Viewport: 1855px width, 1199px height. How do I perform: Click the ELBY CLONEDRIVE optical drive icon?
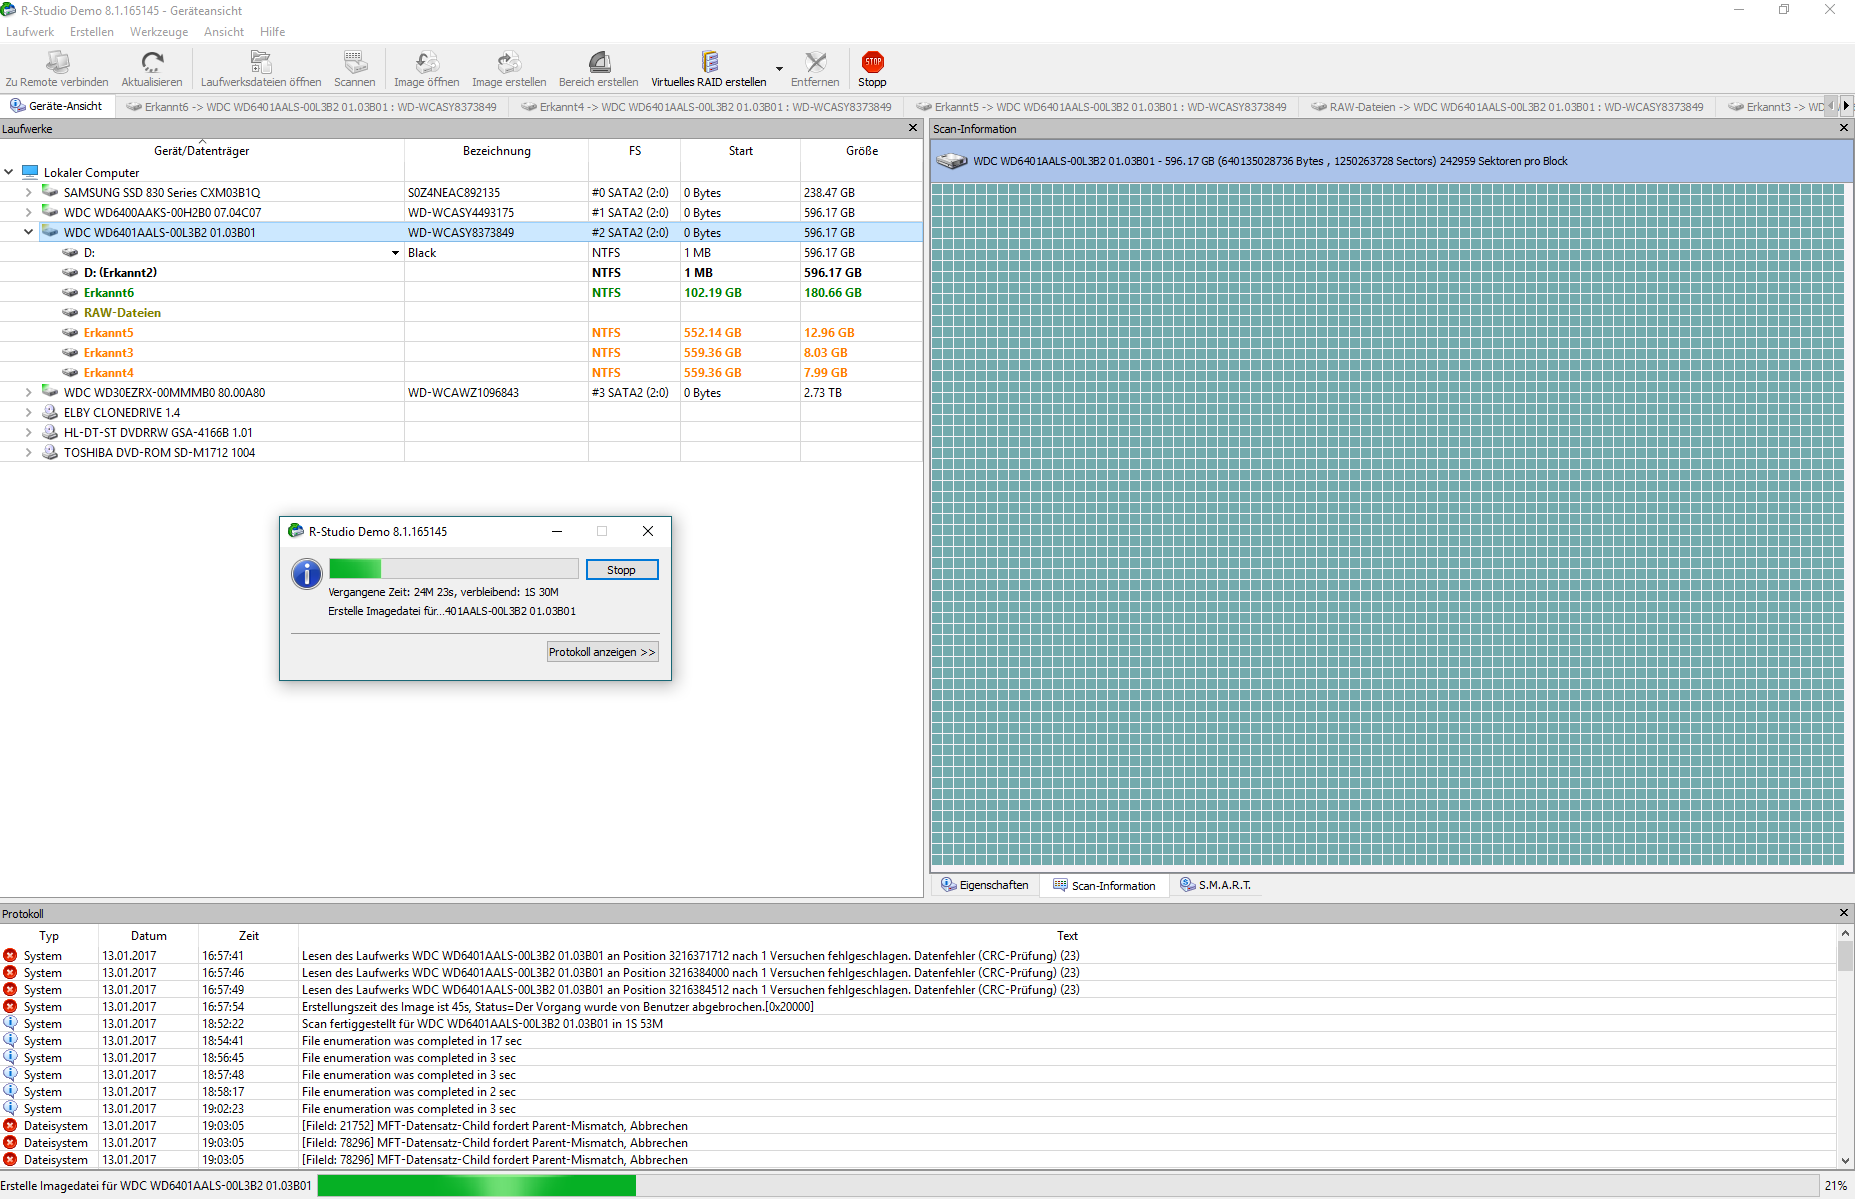50,412
